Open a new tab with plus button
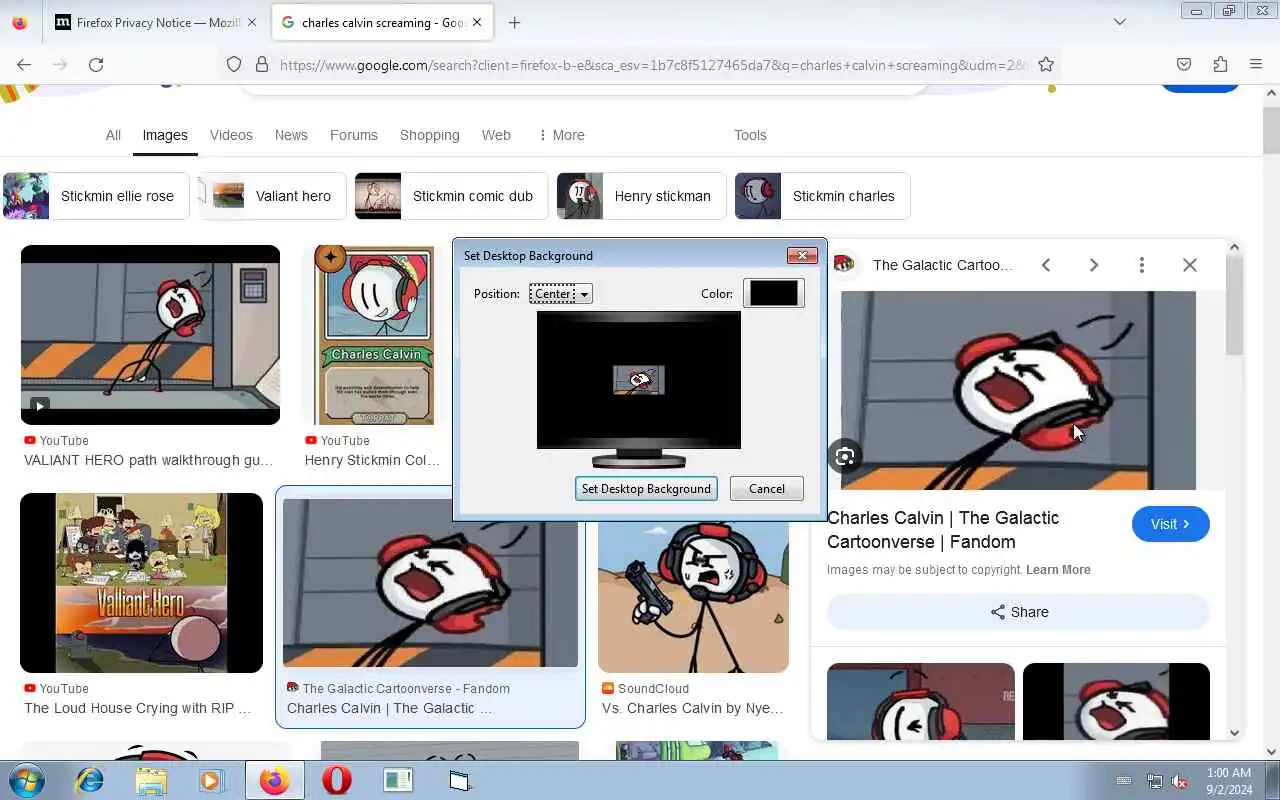The width and height of the screenshot is (1280, 800). point(514,22)
